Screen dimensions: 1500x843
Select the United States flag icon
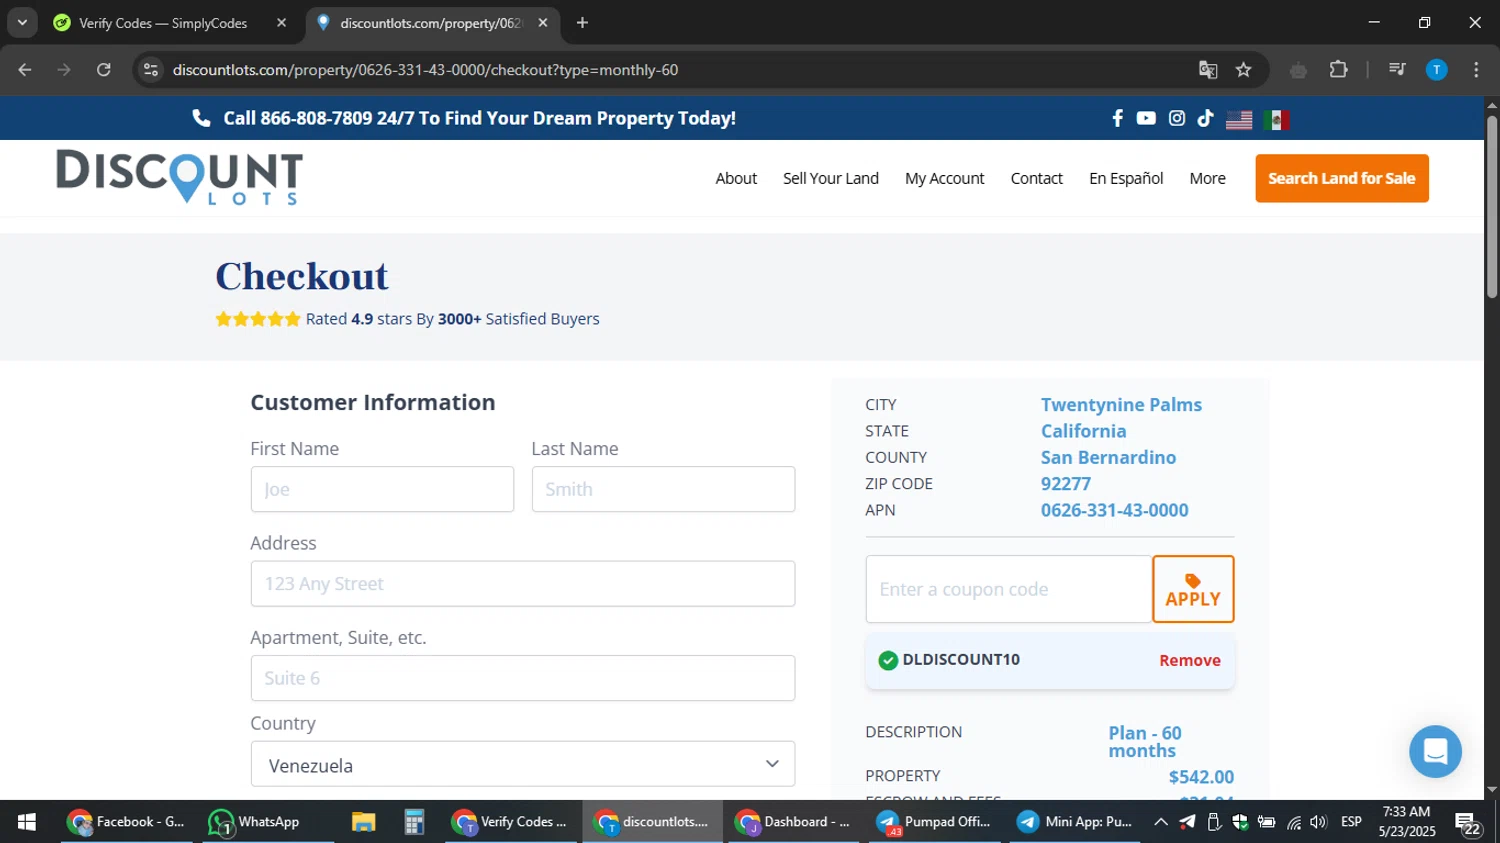pos(1239,120)
